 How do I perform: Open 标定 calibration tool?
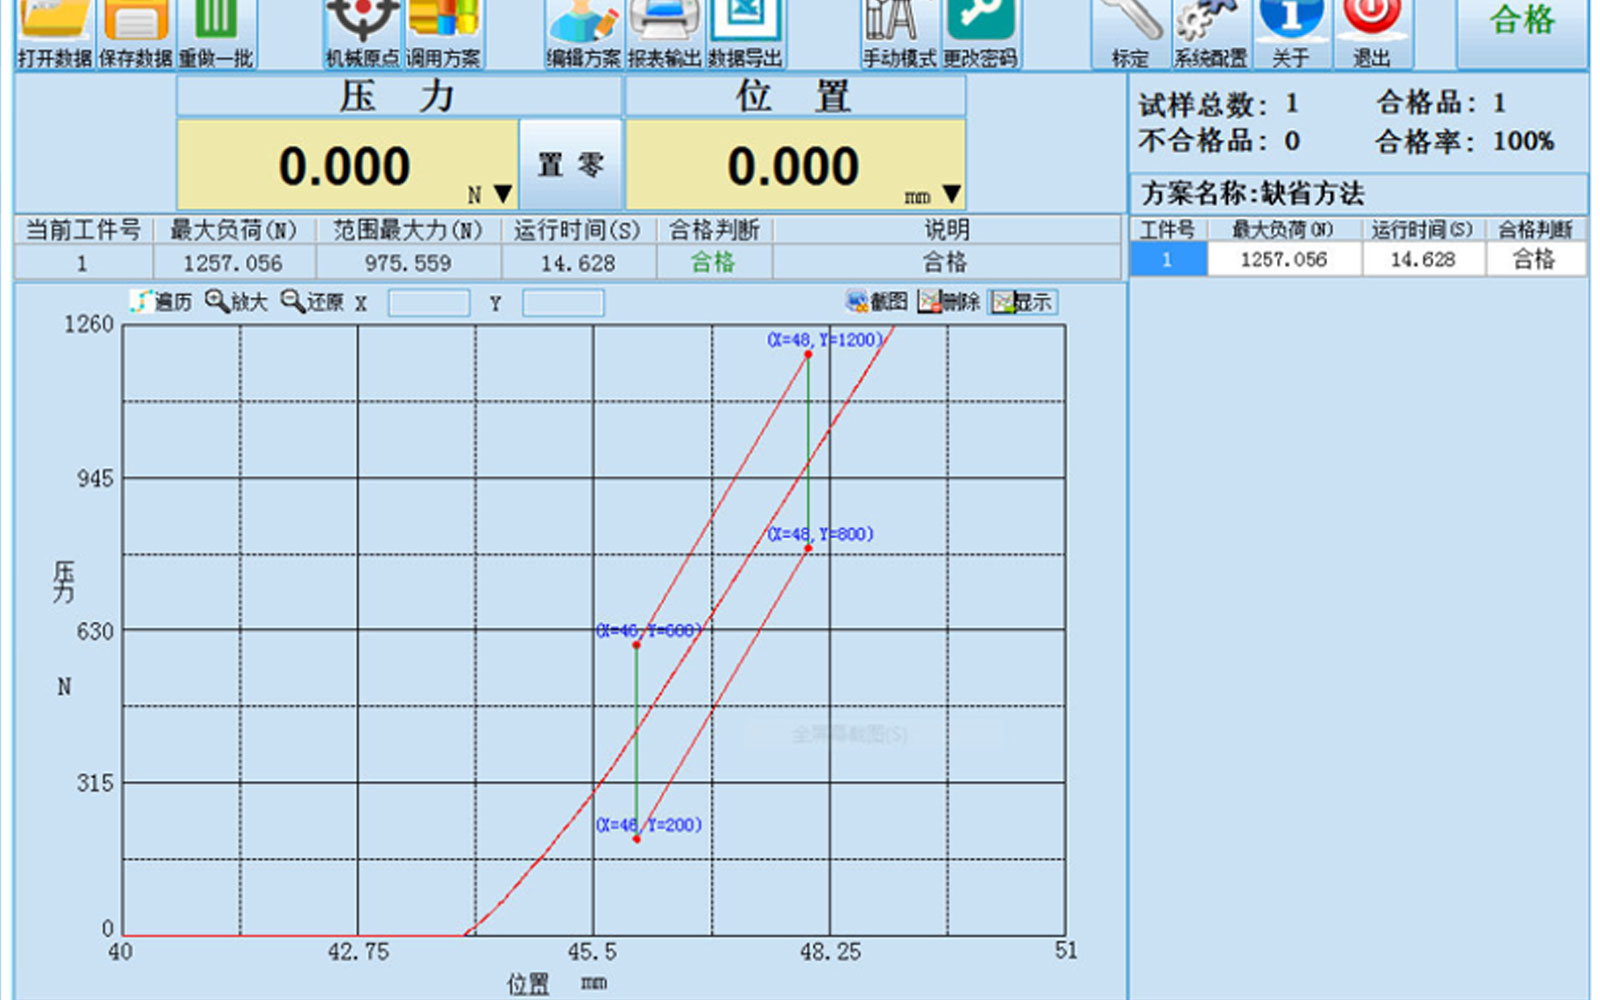click(x=1130, y=34)
